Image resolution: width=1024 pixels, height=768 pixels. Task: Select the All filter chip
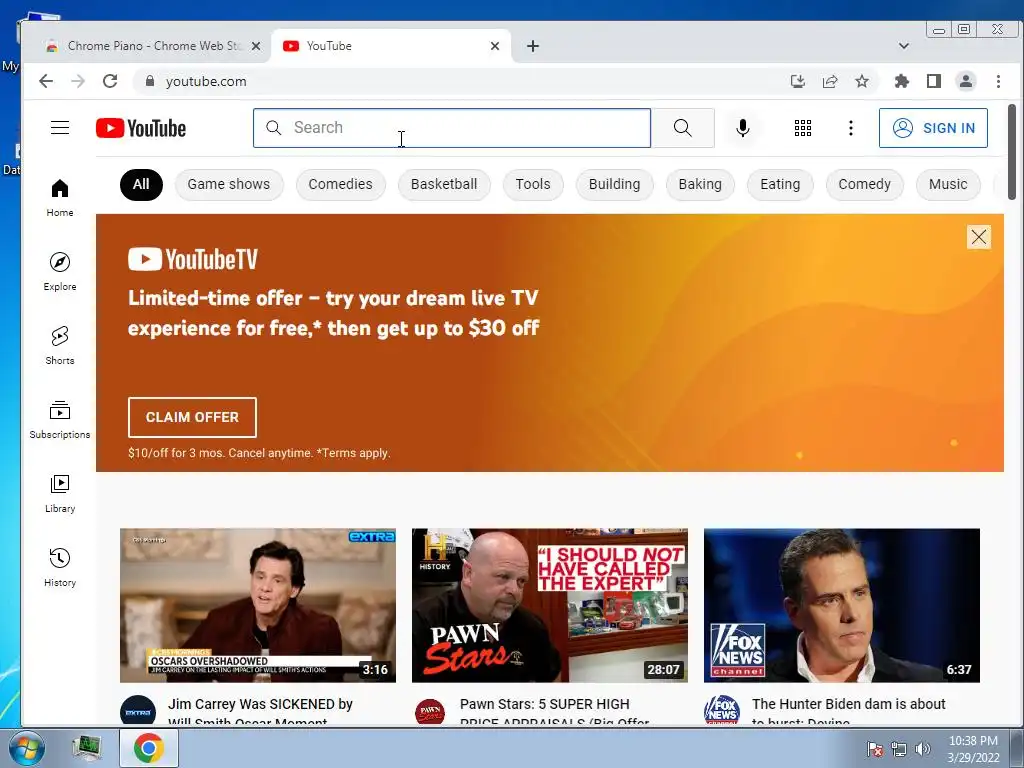[x=141, y=185]
